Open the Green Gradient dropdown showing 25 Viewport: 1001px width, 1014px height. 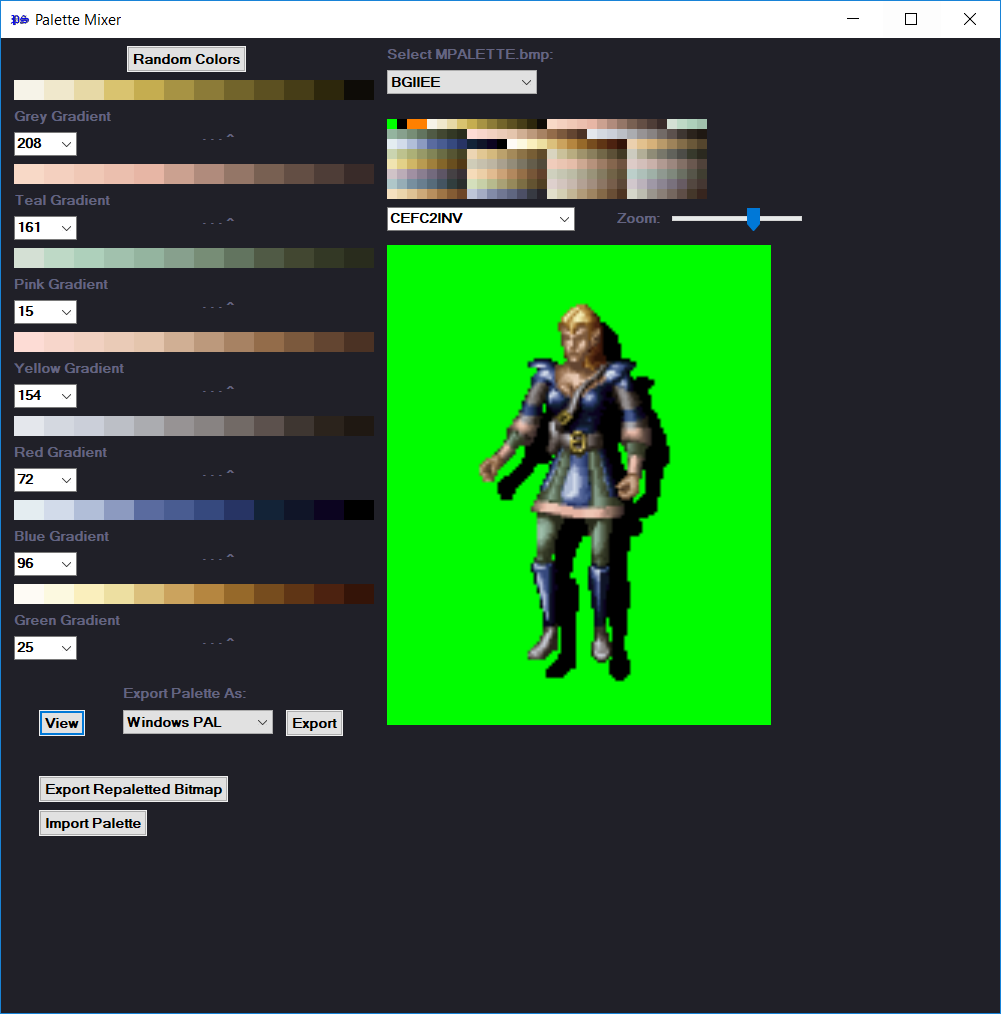tap(45, 648)
